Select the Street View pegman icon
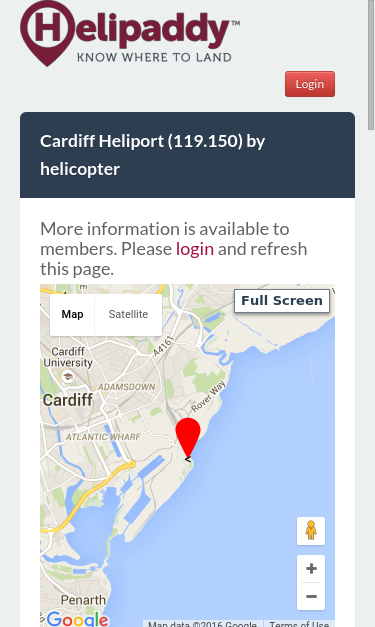The height and width of the screenshot is (627, 375). tap(311, 531)
